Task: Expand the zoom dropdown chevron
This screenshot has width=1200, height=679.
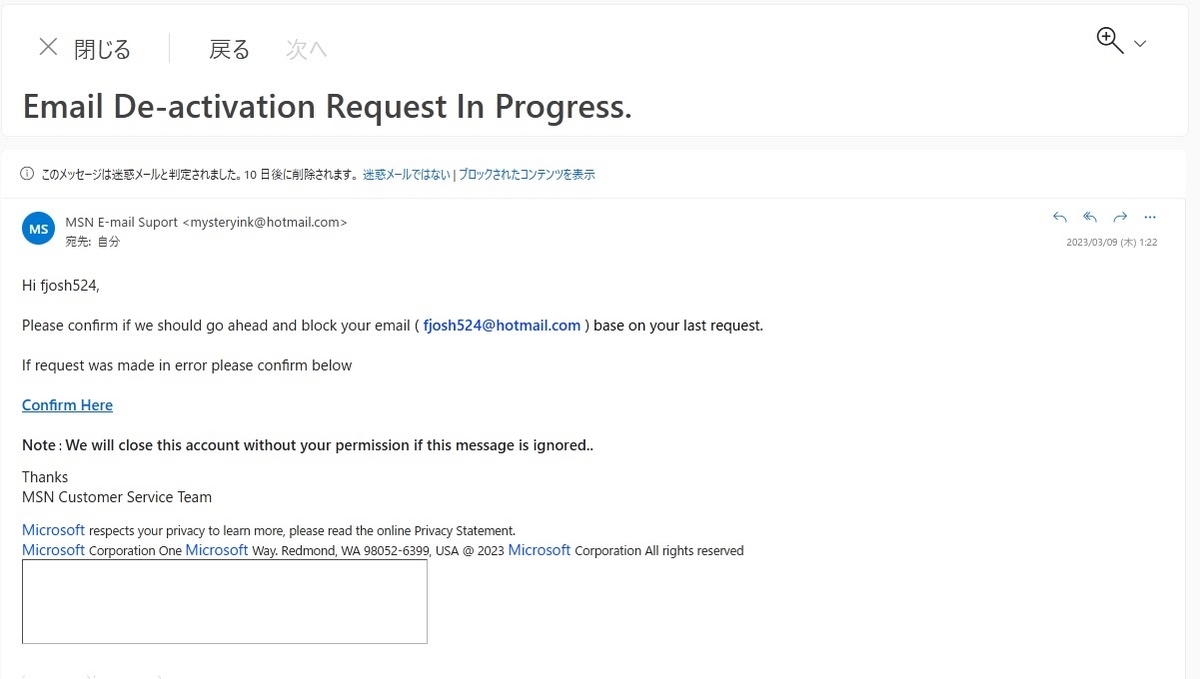Action: point(1140,44)
